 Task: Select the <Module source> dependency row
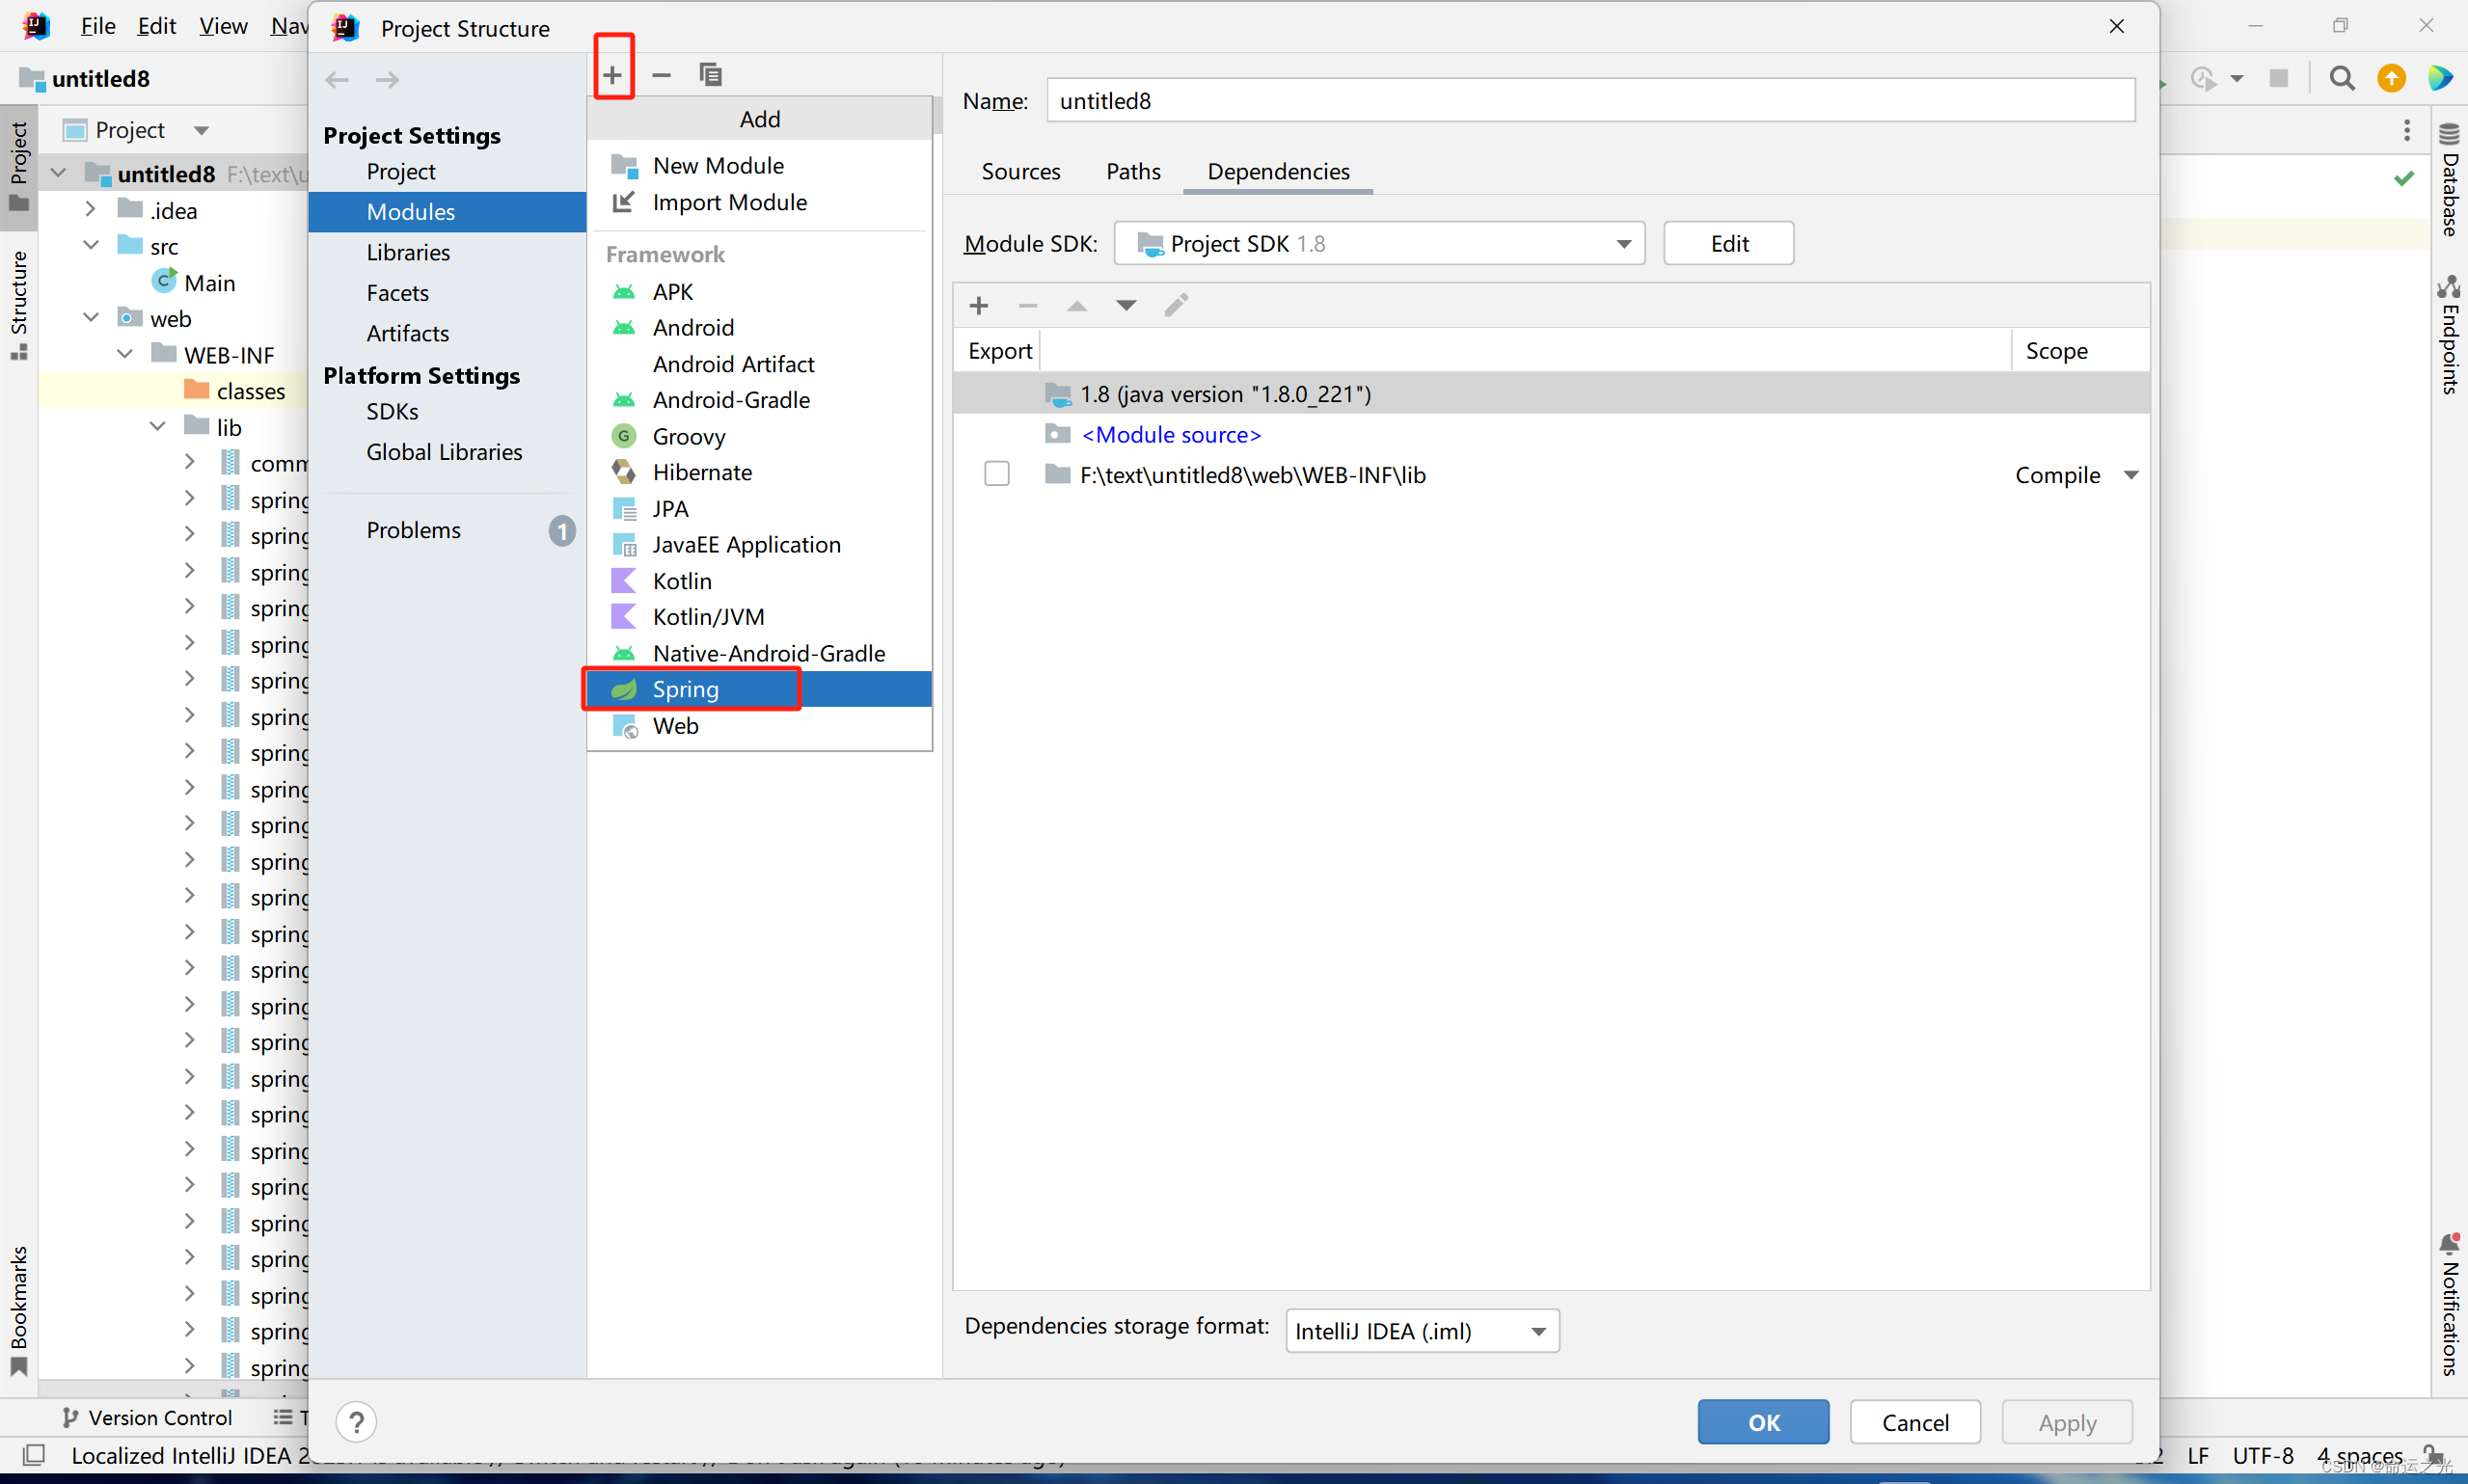(x=1551, y=434)
